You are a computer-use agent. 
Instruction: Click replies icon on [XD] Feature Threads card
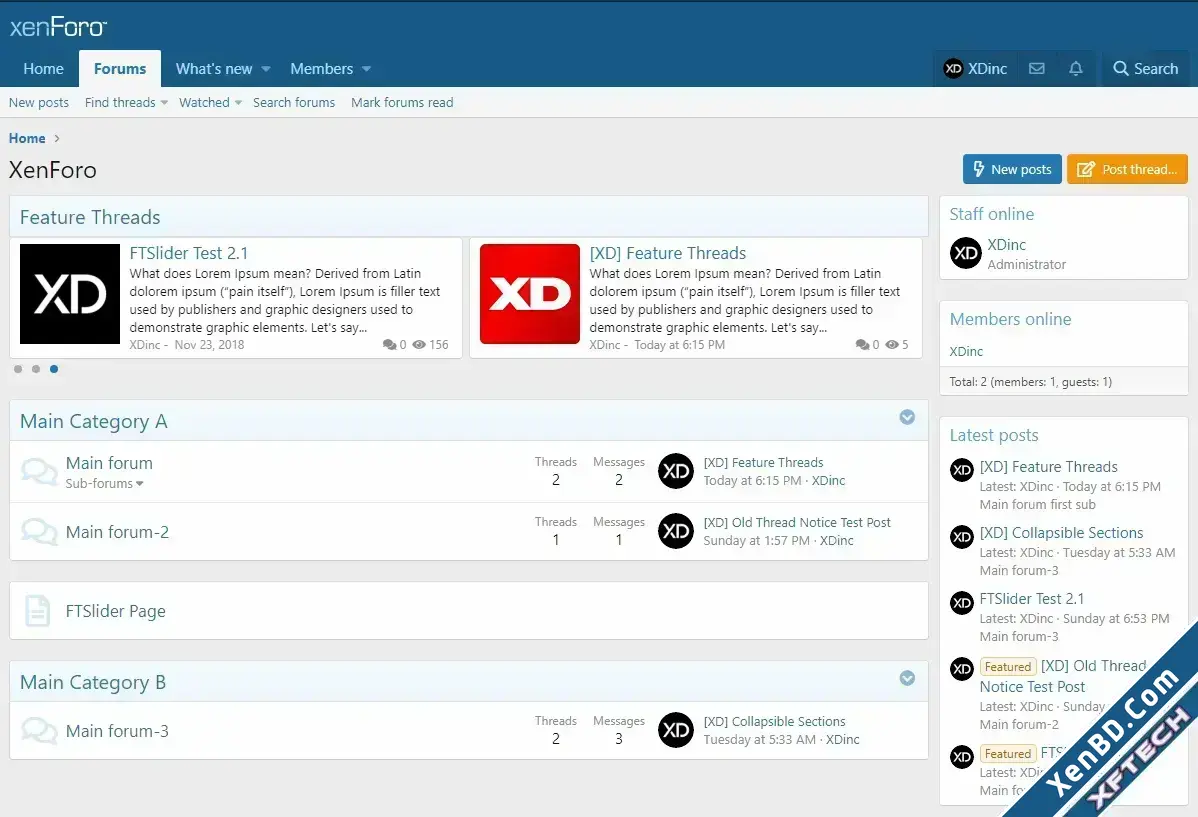(863, 345)
